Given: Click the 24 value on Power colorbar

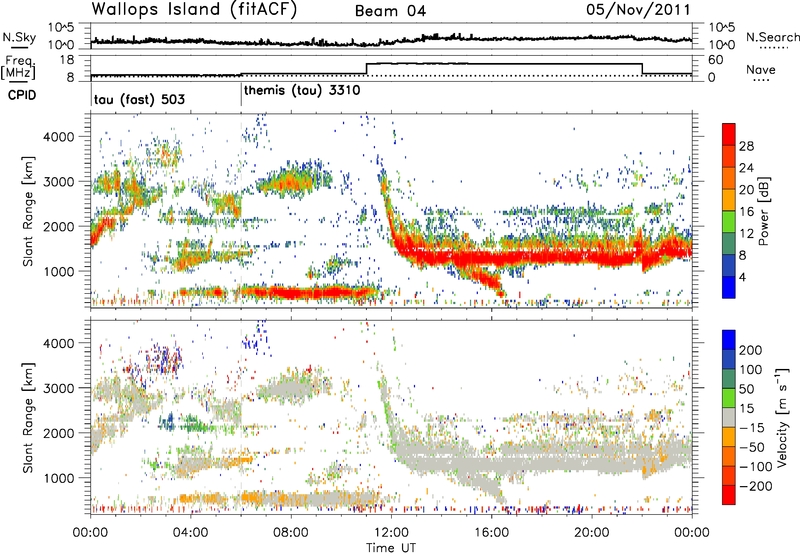Looking at the screenshot, I should [x=746, y=168].
